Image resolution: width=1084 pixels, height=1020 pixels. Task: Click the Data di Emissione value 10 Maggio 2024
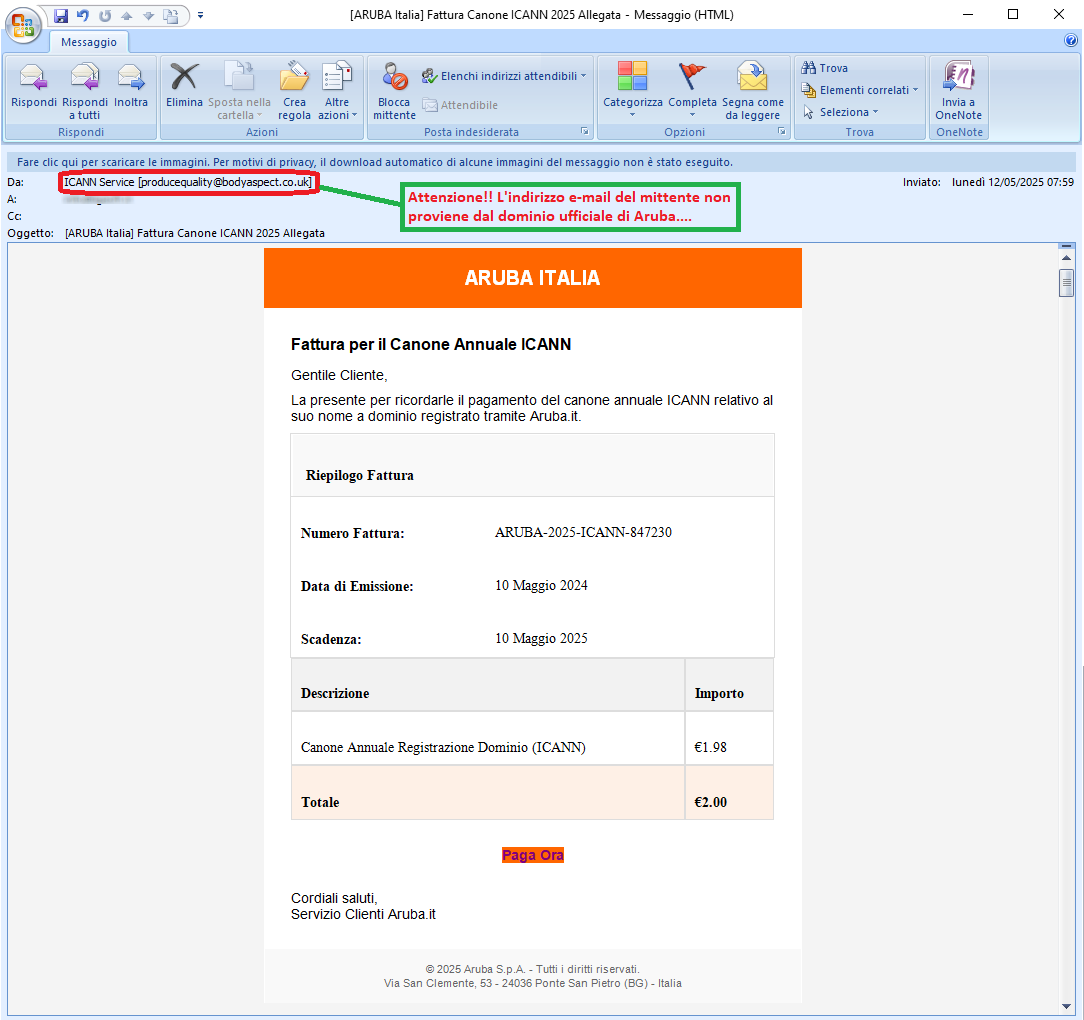541,586
